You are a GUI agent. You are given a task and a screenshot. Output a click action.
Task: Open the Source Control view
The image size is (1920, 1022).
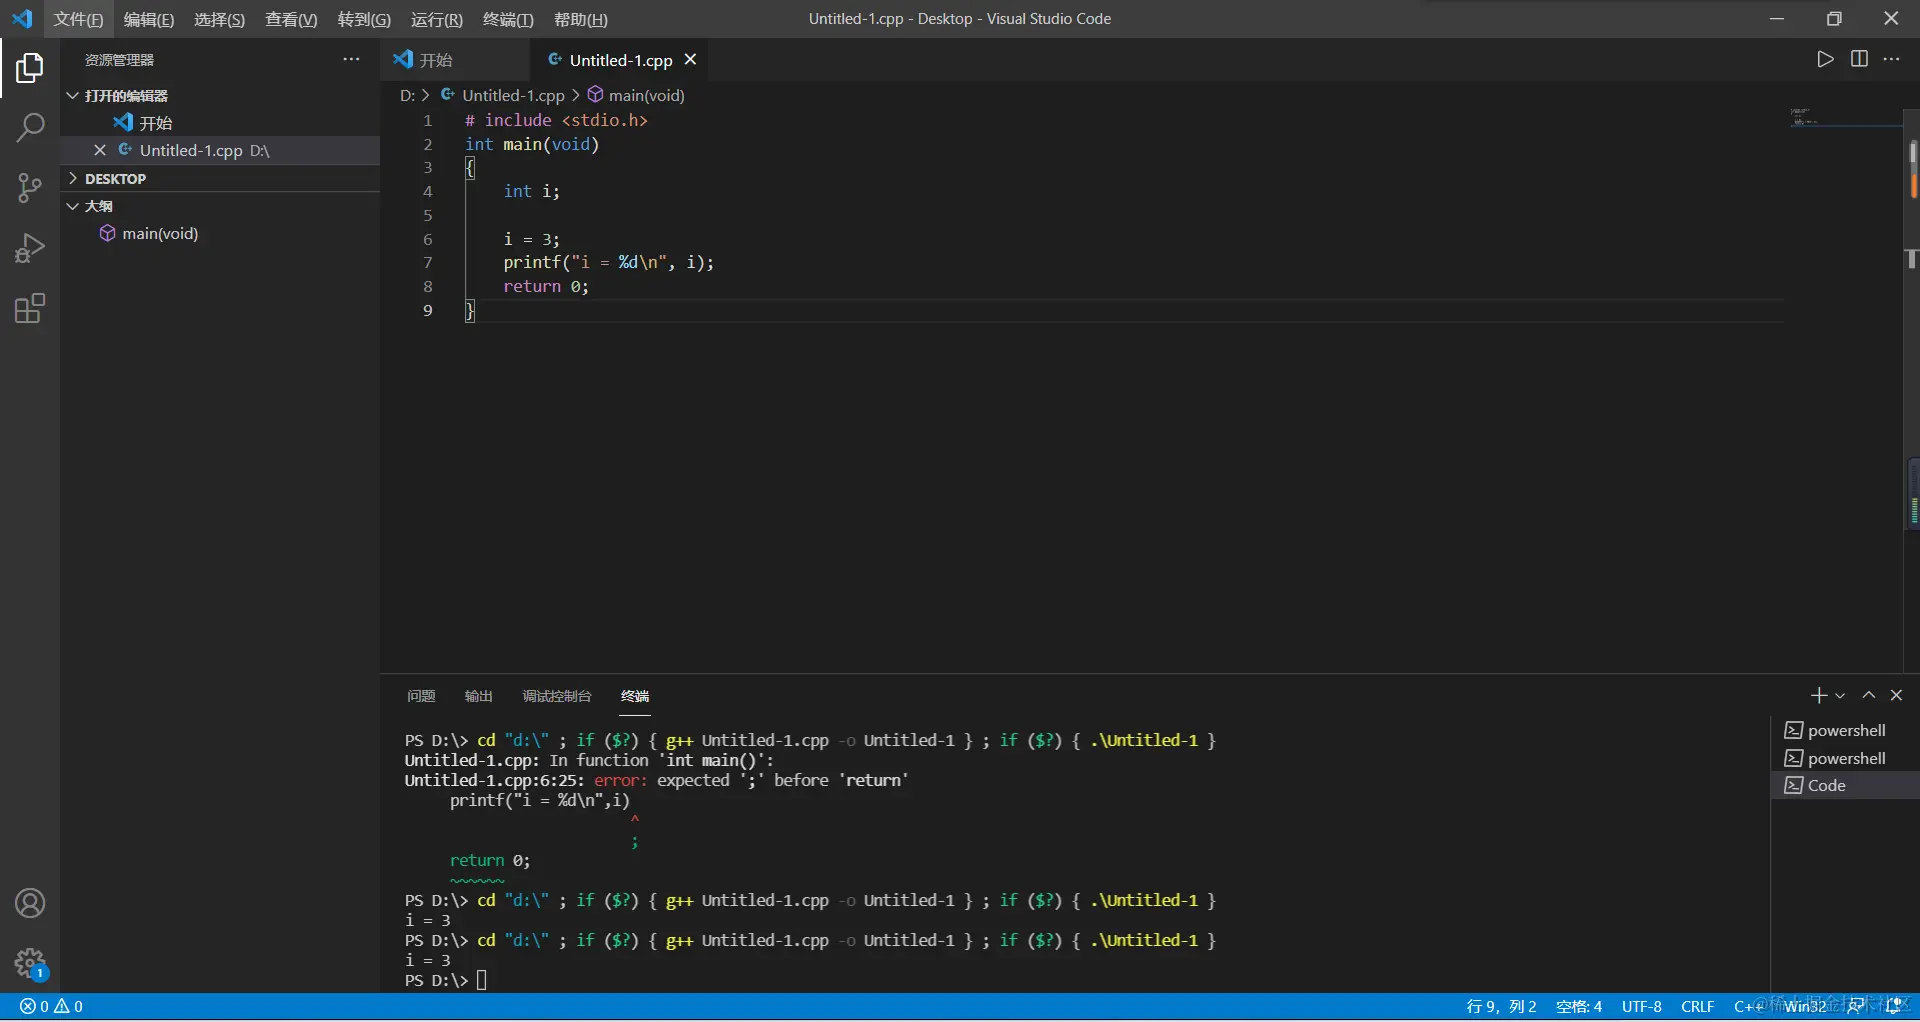tap(30, 188)
